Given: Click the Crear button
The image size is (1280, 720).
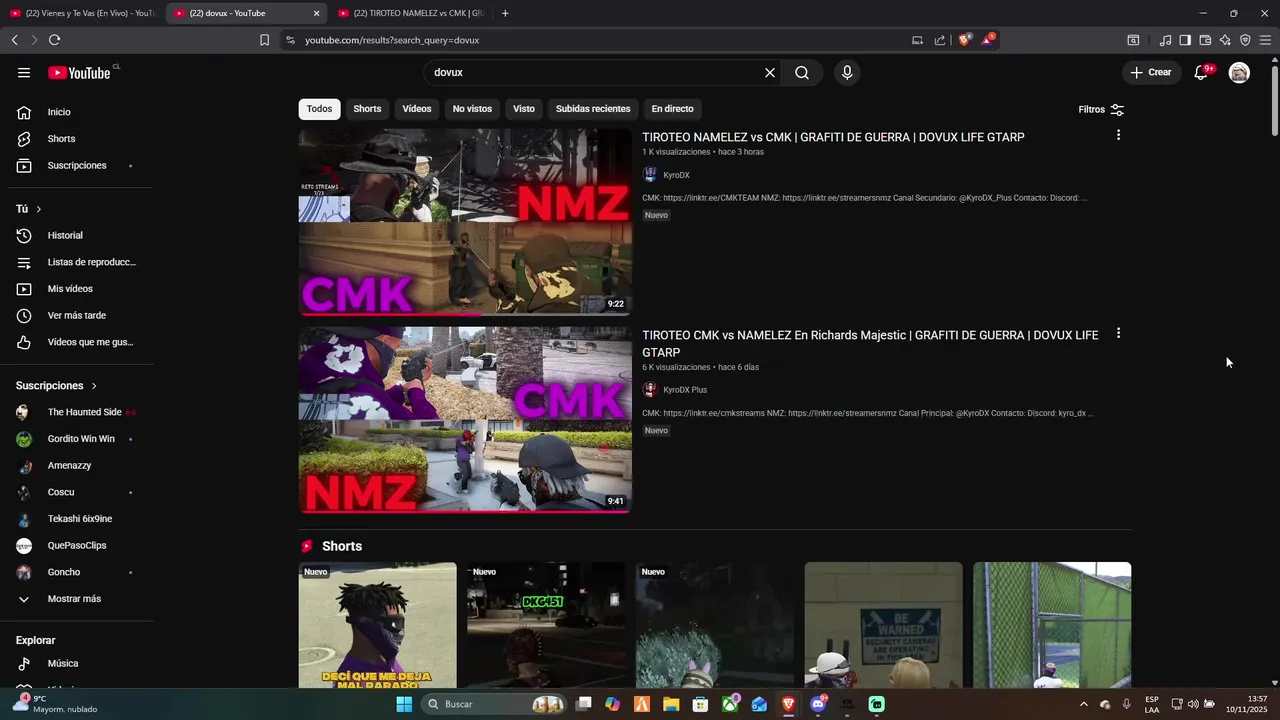Looking at the screenshot, I should 1151,73.
